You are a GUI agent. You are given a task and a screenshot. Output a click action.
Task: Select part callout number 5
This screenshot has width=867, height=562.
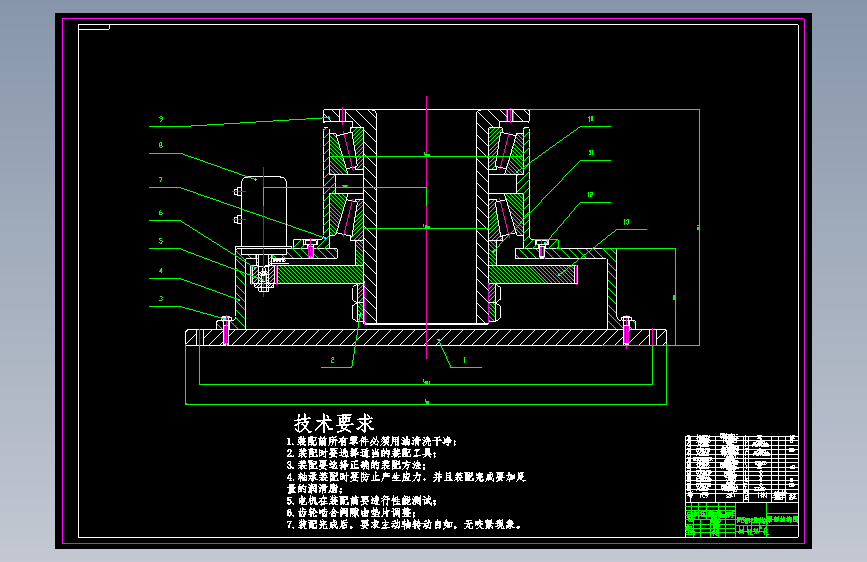(x=161, y=241)
